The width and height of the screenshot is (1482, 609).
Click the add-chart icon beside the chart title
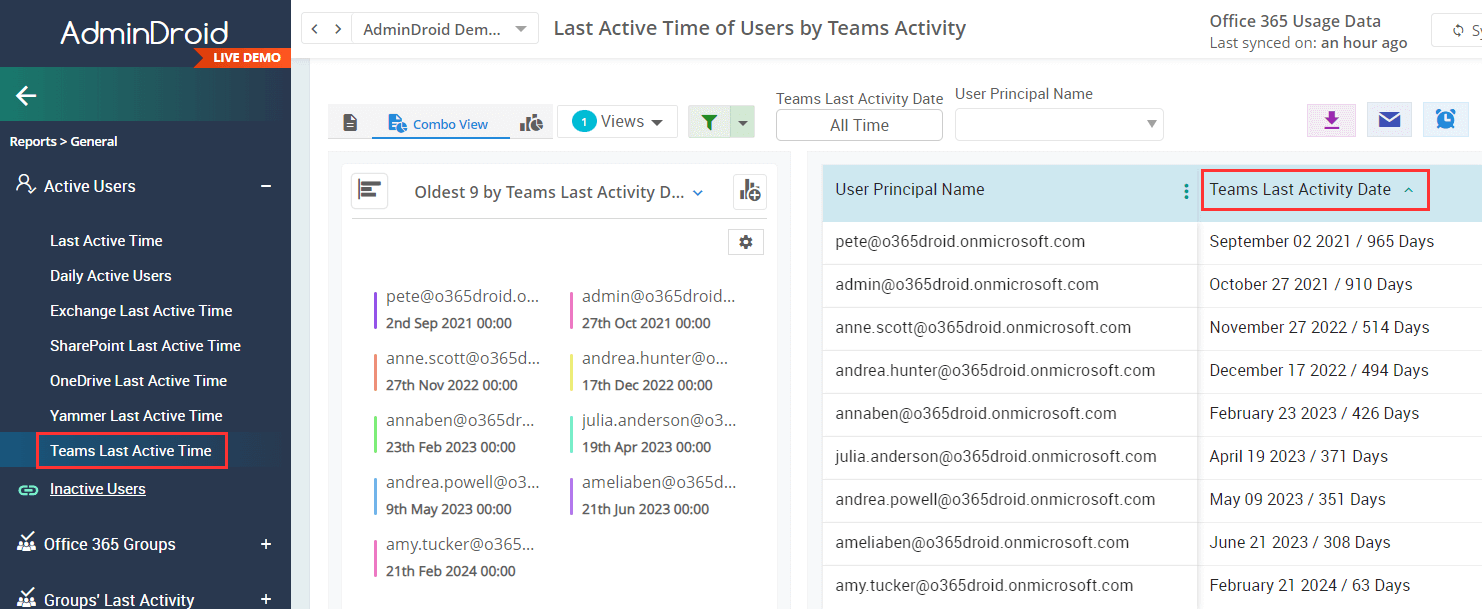pos(749,191)
